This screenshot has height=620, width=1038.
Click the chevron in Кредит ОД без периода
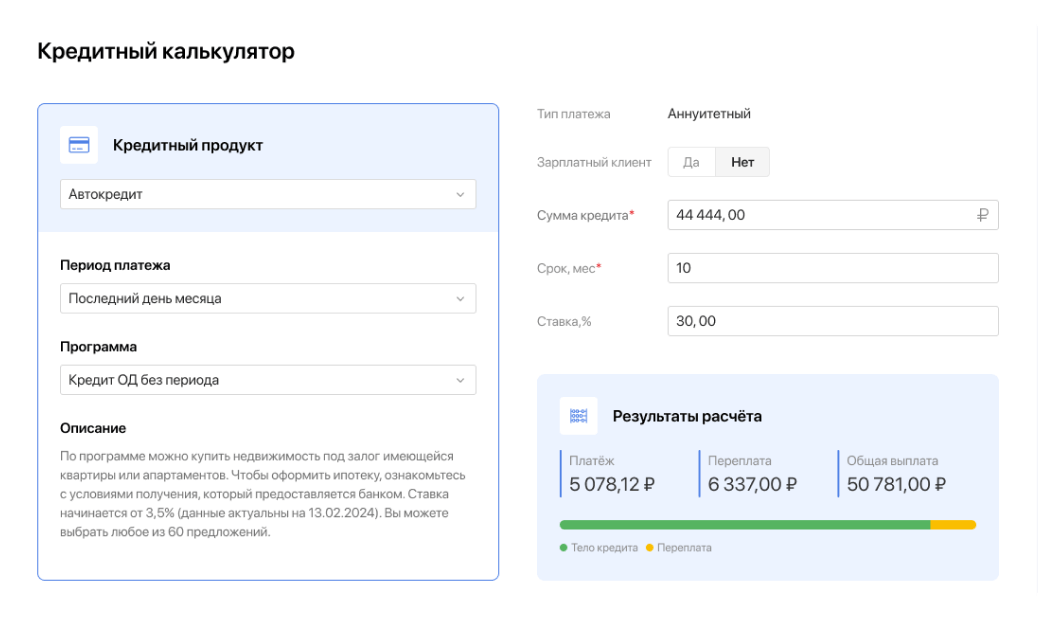460,380
